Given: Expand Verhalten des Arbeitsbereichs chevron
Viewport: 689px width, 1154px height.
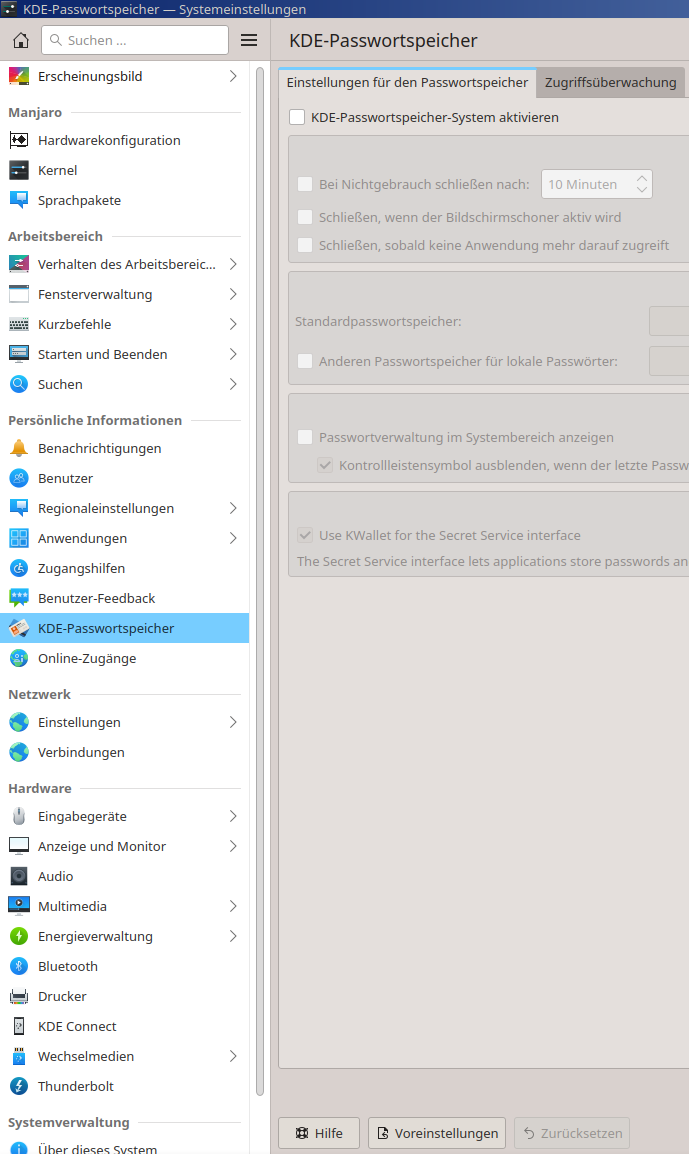Looking at the screenshot, I should 233,264.
